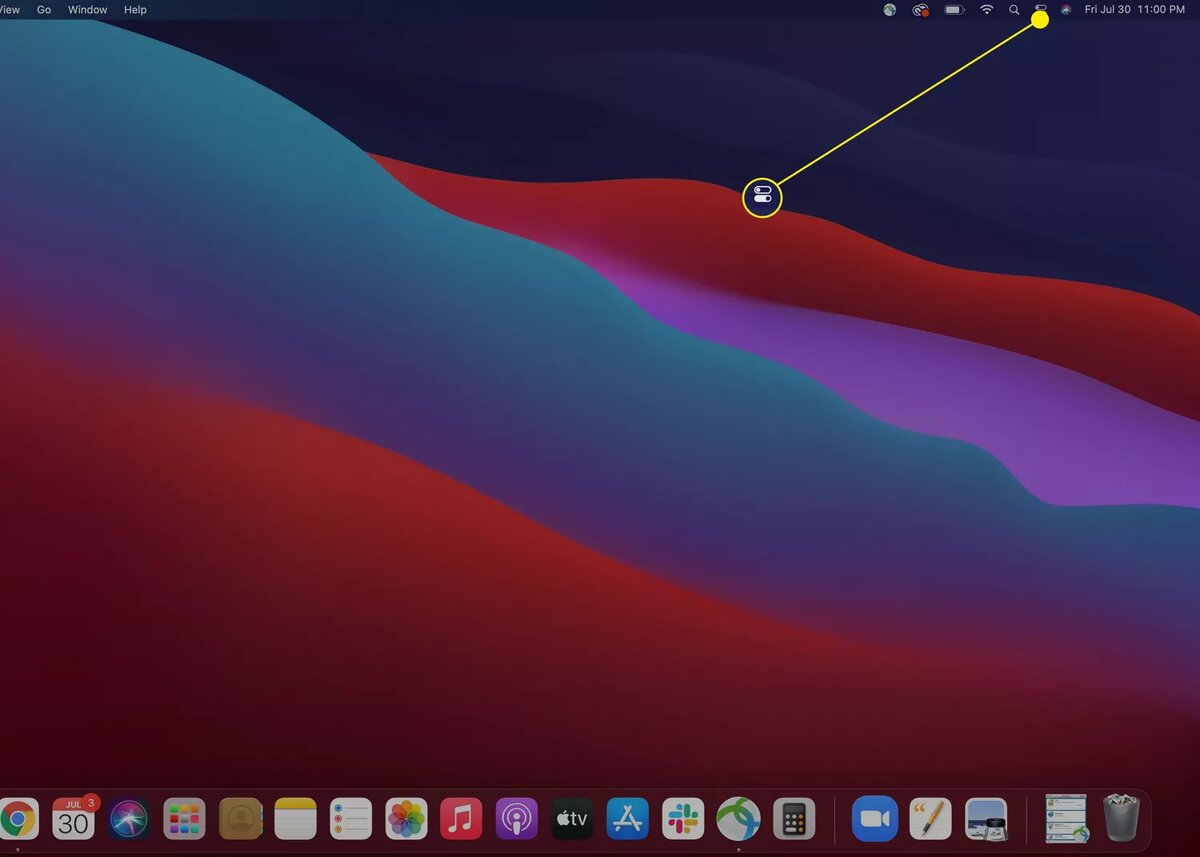Open the Apple TV app
Viewport: 1200px width, 857px height.
click(x=573, y=819)
